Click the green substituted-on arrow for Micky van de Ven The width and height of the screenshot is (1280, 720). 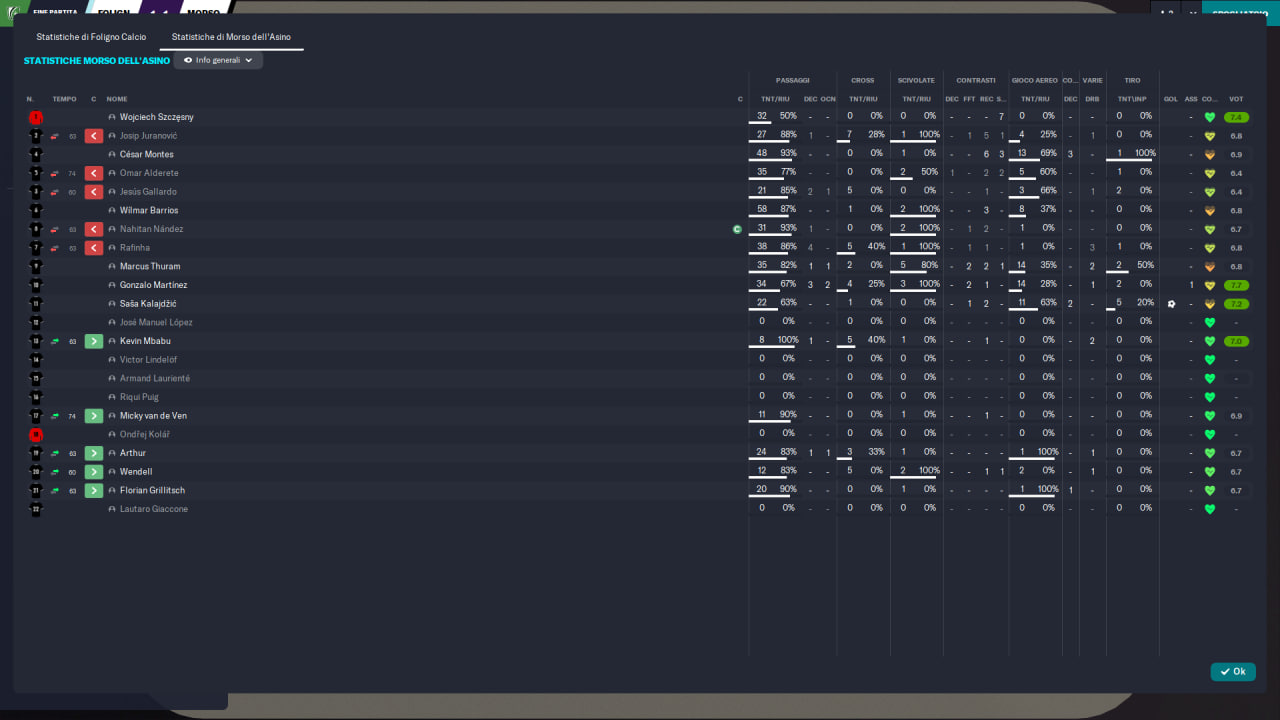(94, 416)
